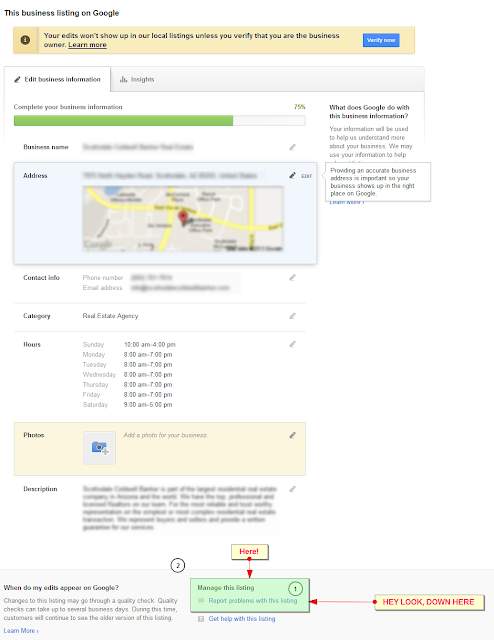The height and width of the screenshot is (640, 494).
Task: Click Saturday hours 9:00 am-5:00 pm
Action: coord(148,404)
